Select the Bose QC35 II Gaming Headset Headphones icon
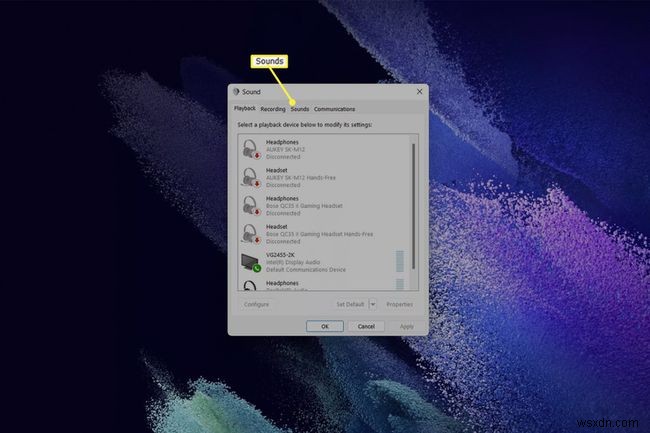 click(251, 206)
